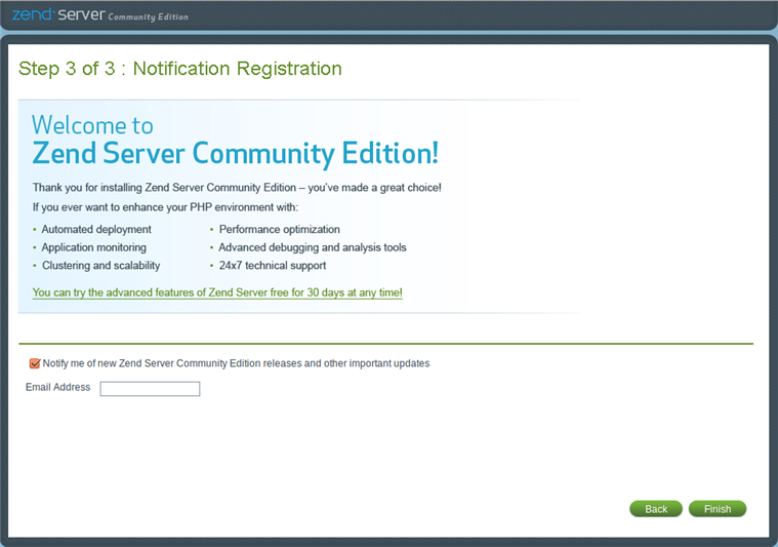The width and height of the screenshot is (778, 547).
Task: Click 'Performance optimization' bullet text
Action: click(279, 229)
